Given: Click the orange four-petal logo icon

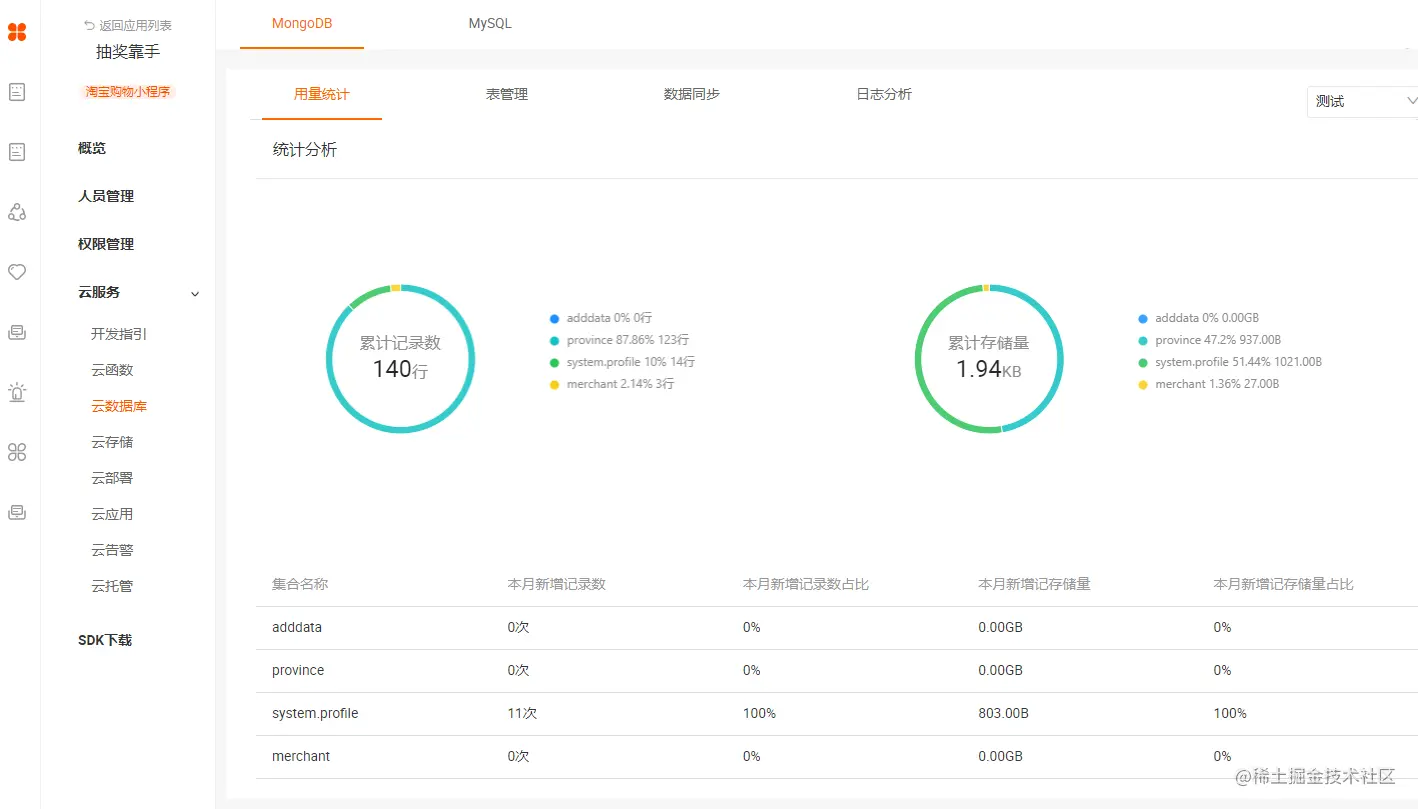Looking at the screenshot, I should click(17, 32).
